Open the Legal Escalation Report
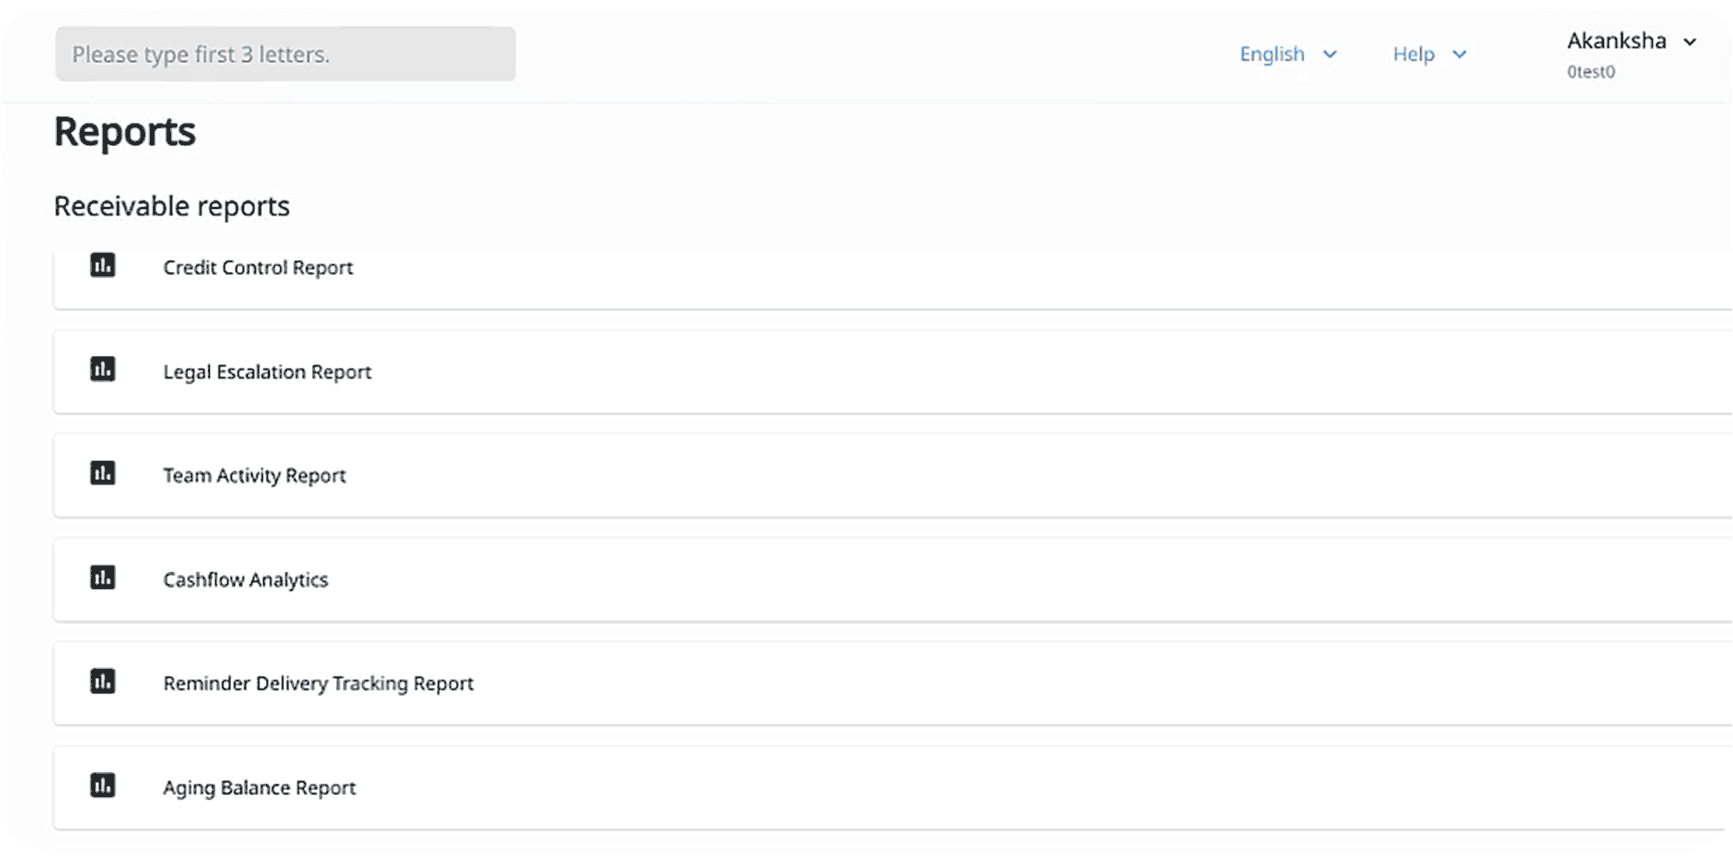Viewport: 1733px width, 858px height. (267, 372)
